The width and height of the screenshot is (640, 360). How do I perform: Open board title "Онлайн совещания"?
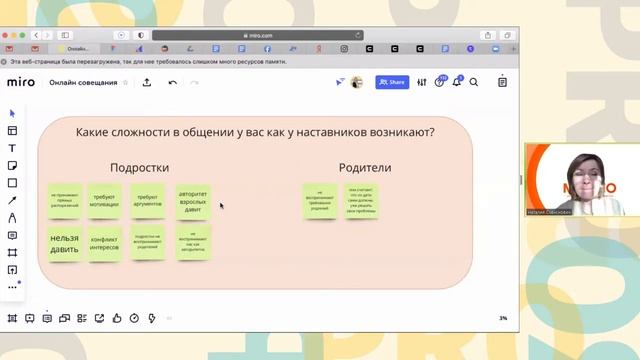(83, 82)
